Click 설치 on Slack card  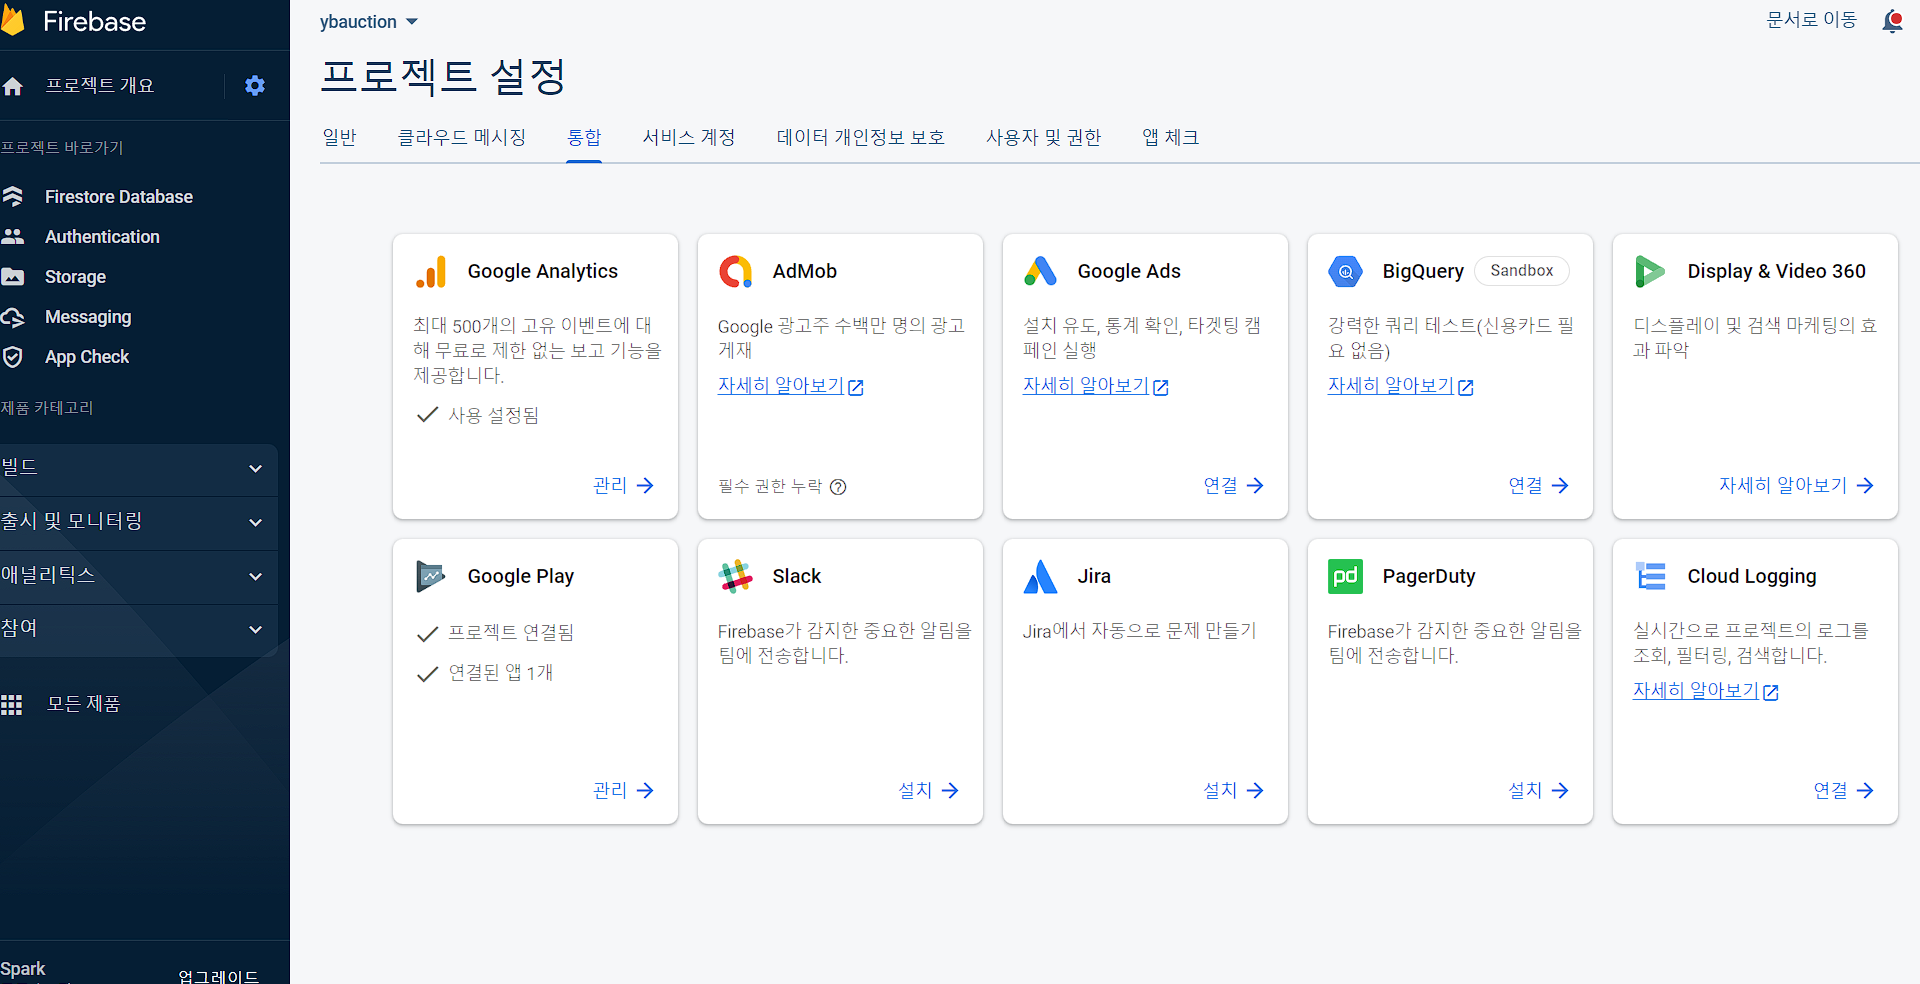928,790
